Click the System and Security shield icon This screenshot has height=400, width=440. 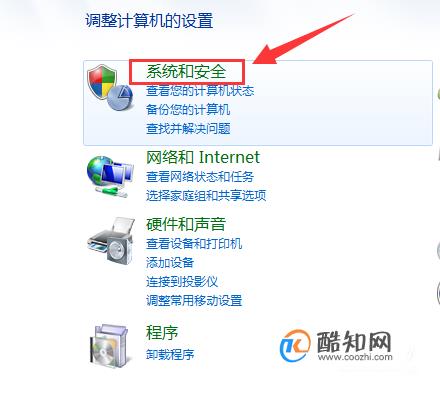[x=110, y=88]
